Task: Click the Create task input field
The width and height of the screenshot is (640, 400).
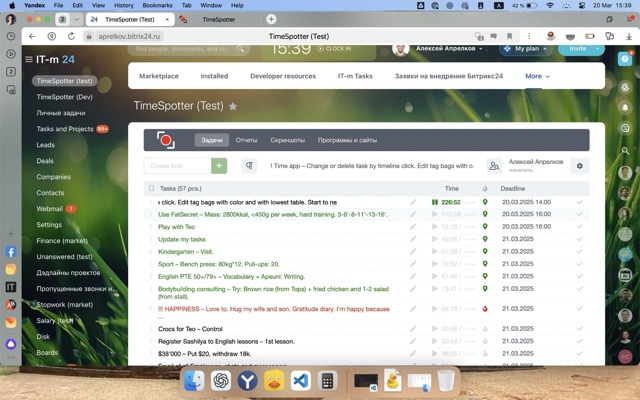Action: point(176,166)
